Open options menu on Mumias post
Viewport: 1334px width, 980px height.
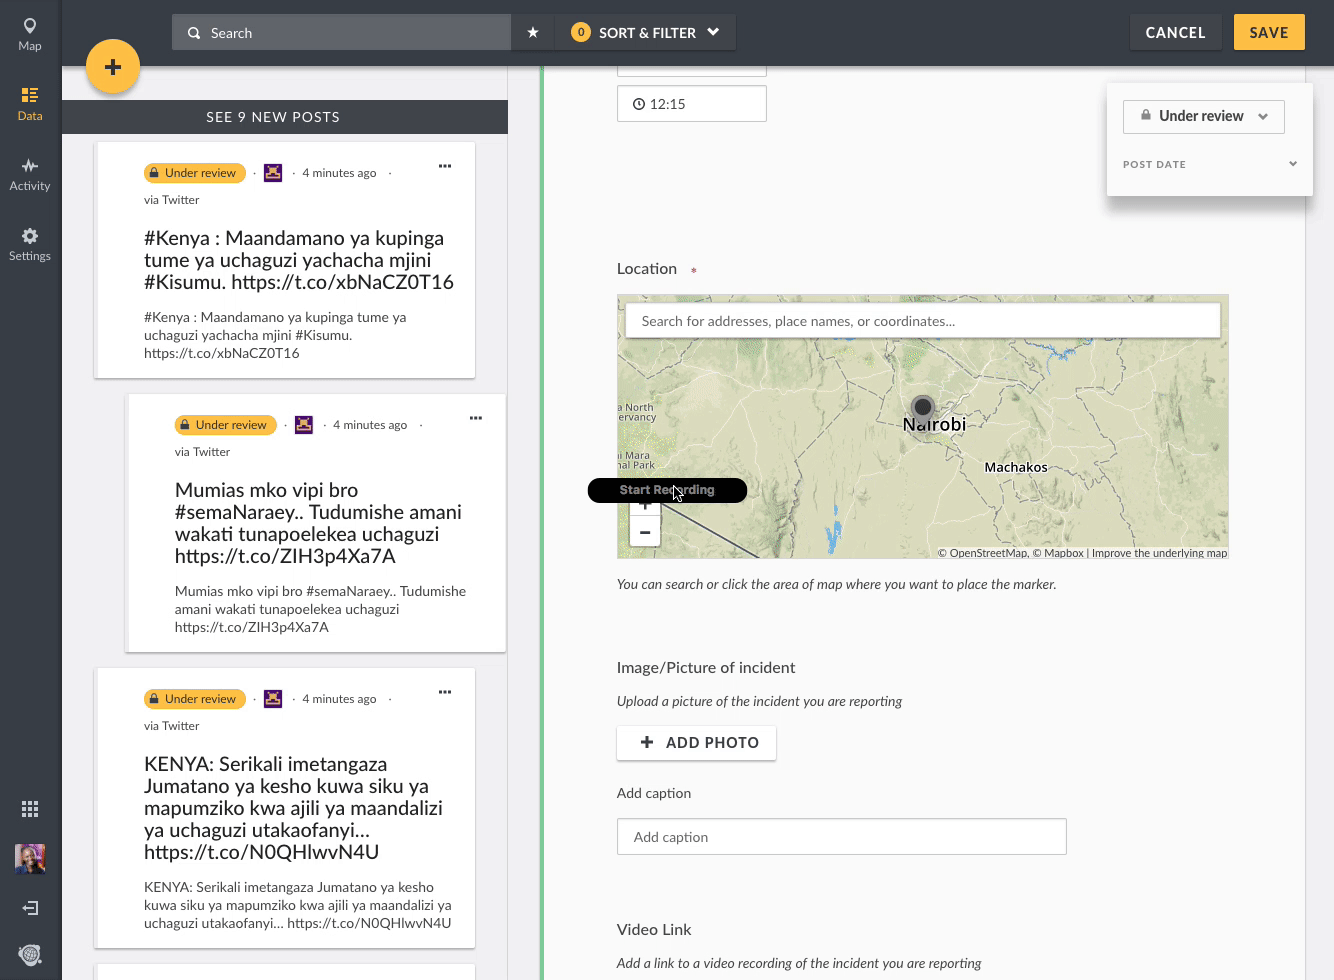click(476, 418)
